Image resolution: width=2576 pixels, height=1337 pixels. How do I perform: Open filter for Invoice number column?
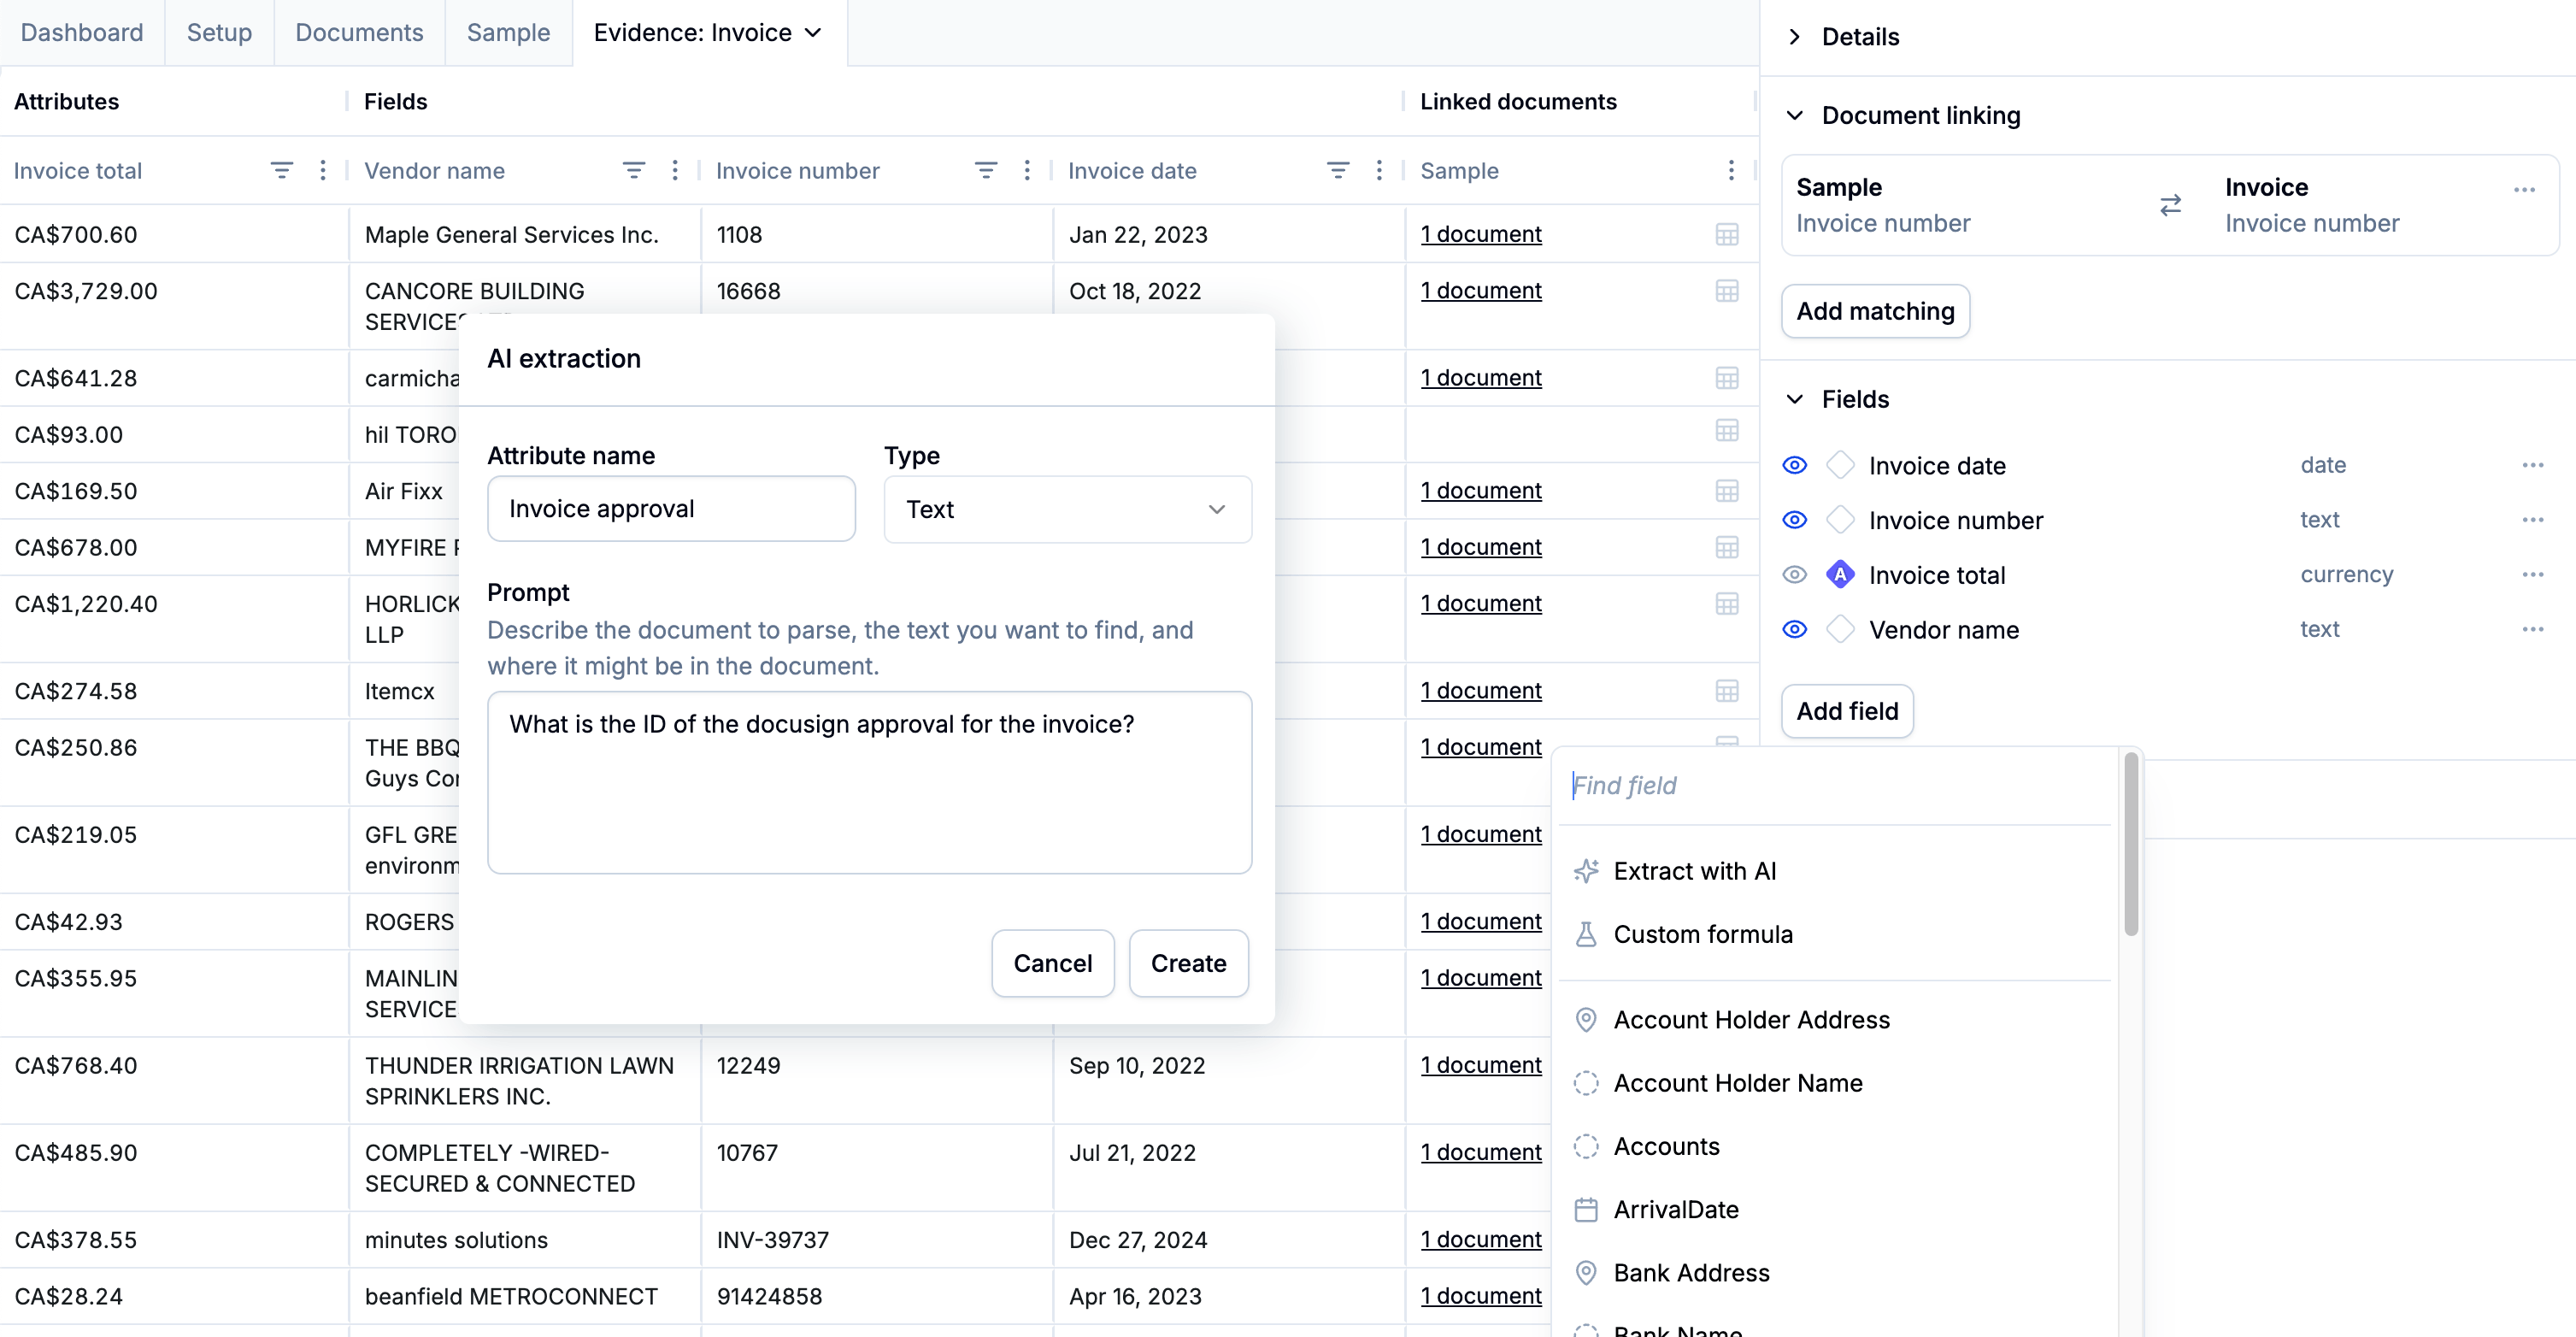tap(986, 171)
